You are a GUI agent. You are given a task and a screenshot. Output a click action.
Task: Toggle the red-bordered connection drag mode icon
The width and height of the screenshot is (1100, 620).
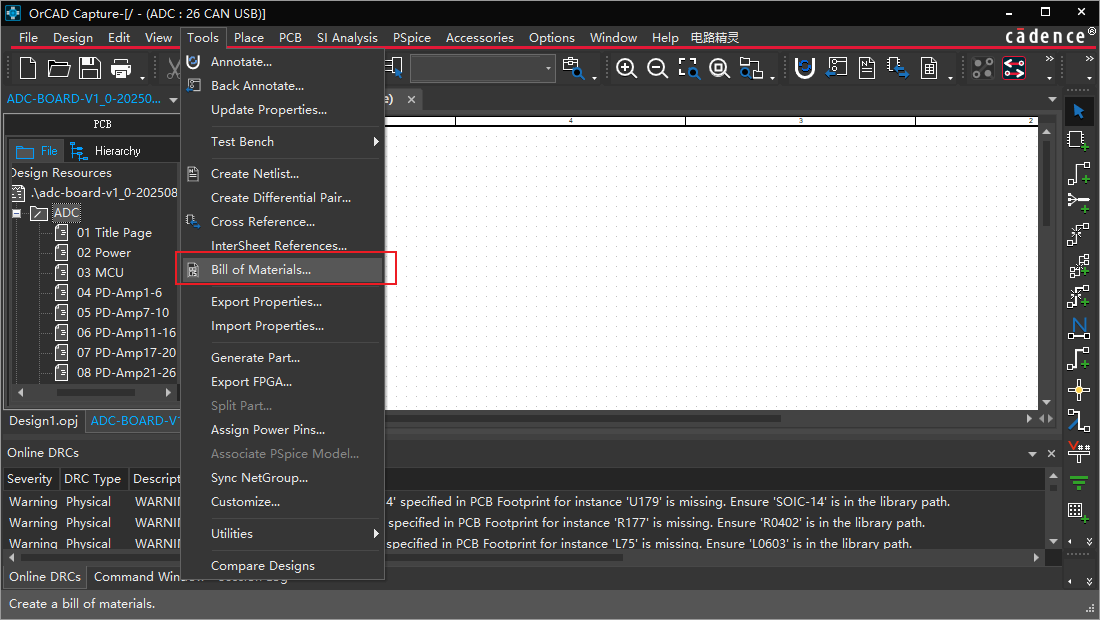point(1014,68)
